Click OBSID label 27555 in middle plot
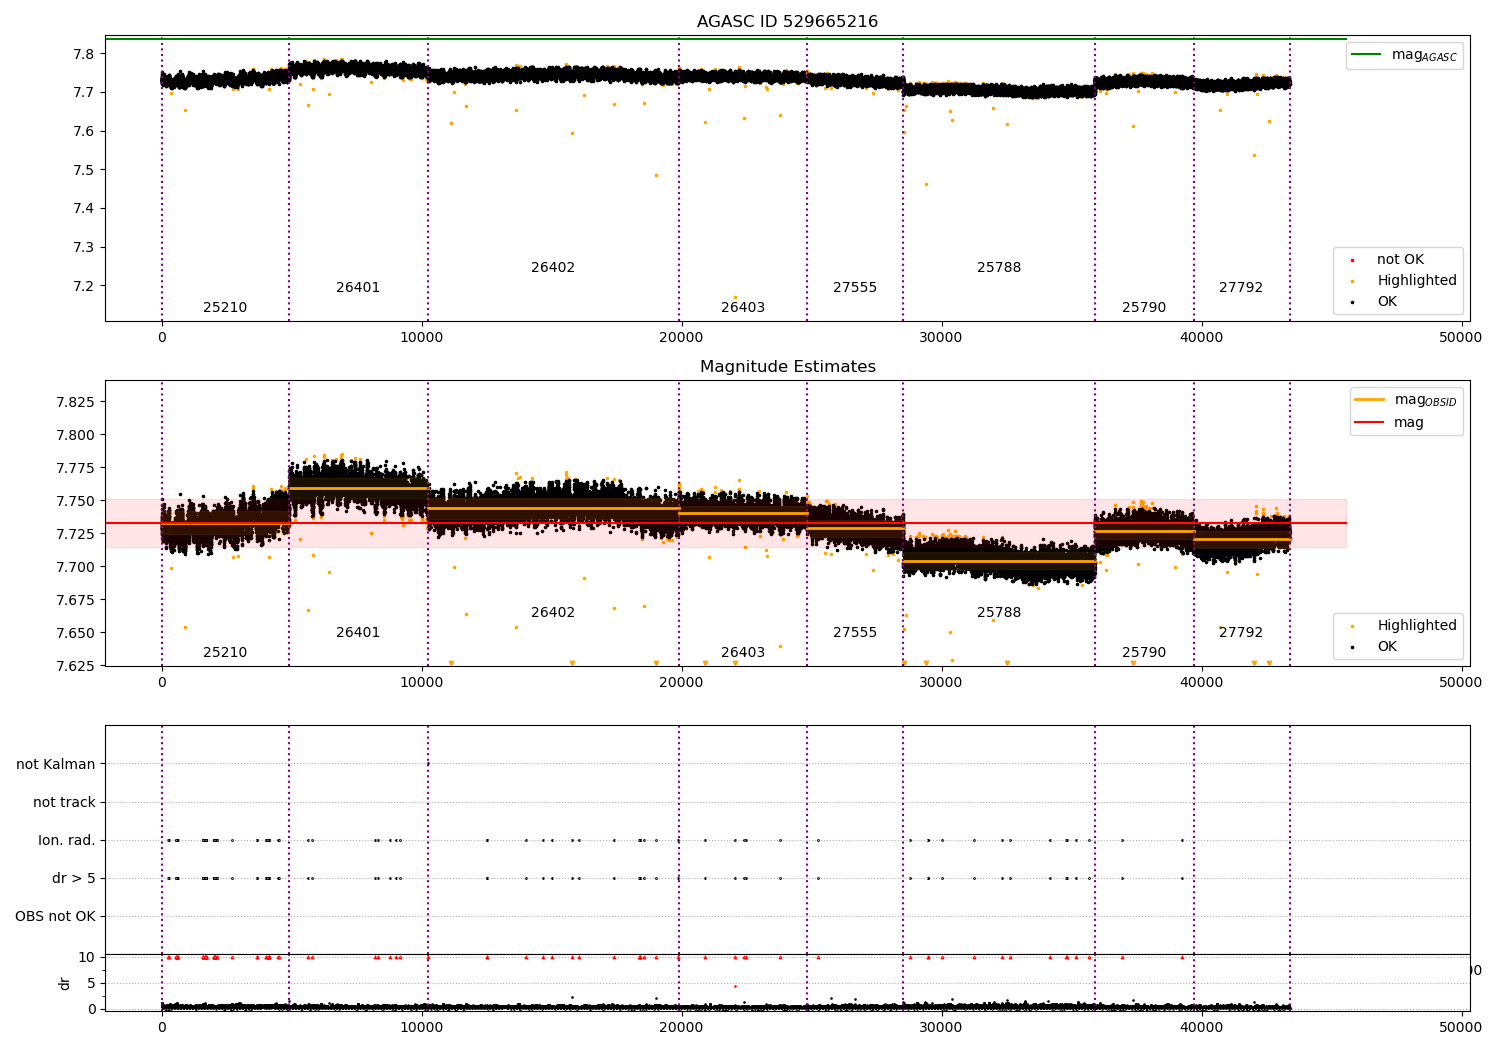The width and height of the screenshot is (1500, 1050). tap(855, 633)
